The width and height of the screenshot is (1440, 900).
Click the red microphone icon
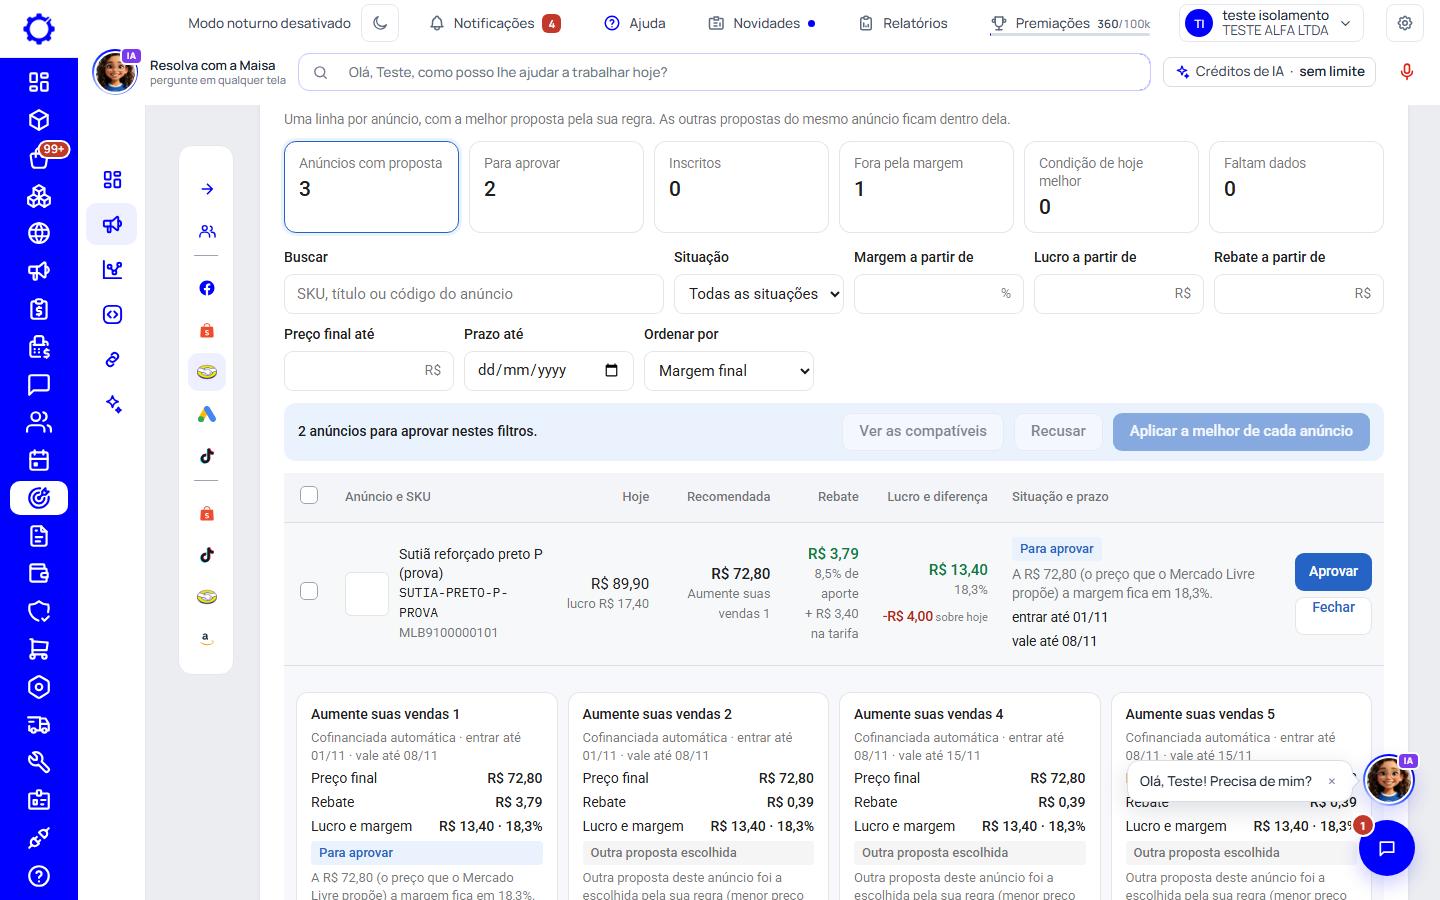coord(1406,72)
